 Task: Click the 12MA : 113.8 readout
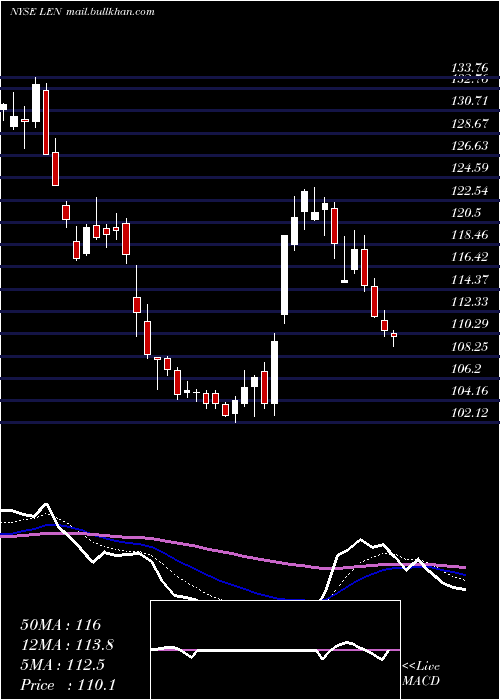point(67,645)
